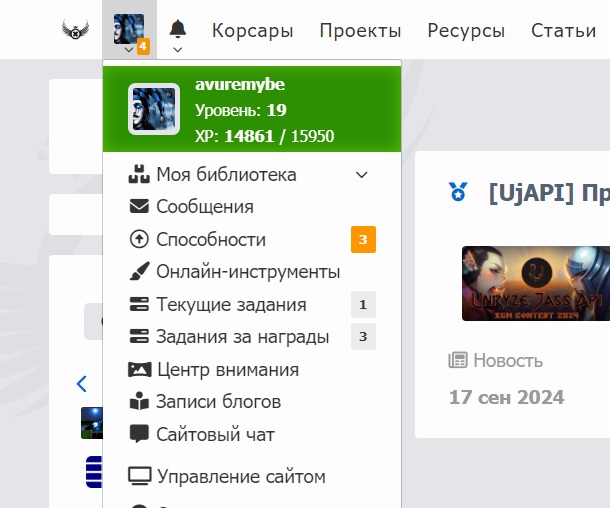Open Онлайн-инструменты
Screen dimensions: 610x508
[x=248, y=272]
